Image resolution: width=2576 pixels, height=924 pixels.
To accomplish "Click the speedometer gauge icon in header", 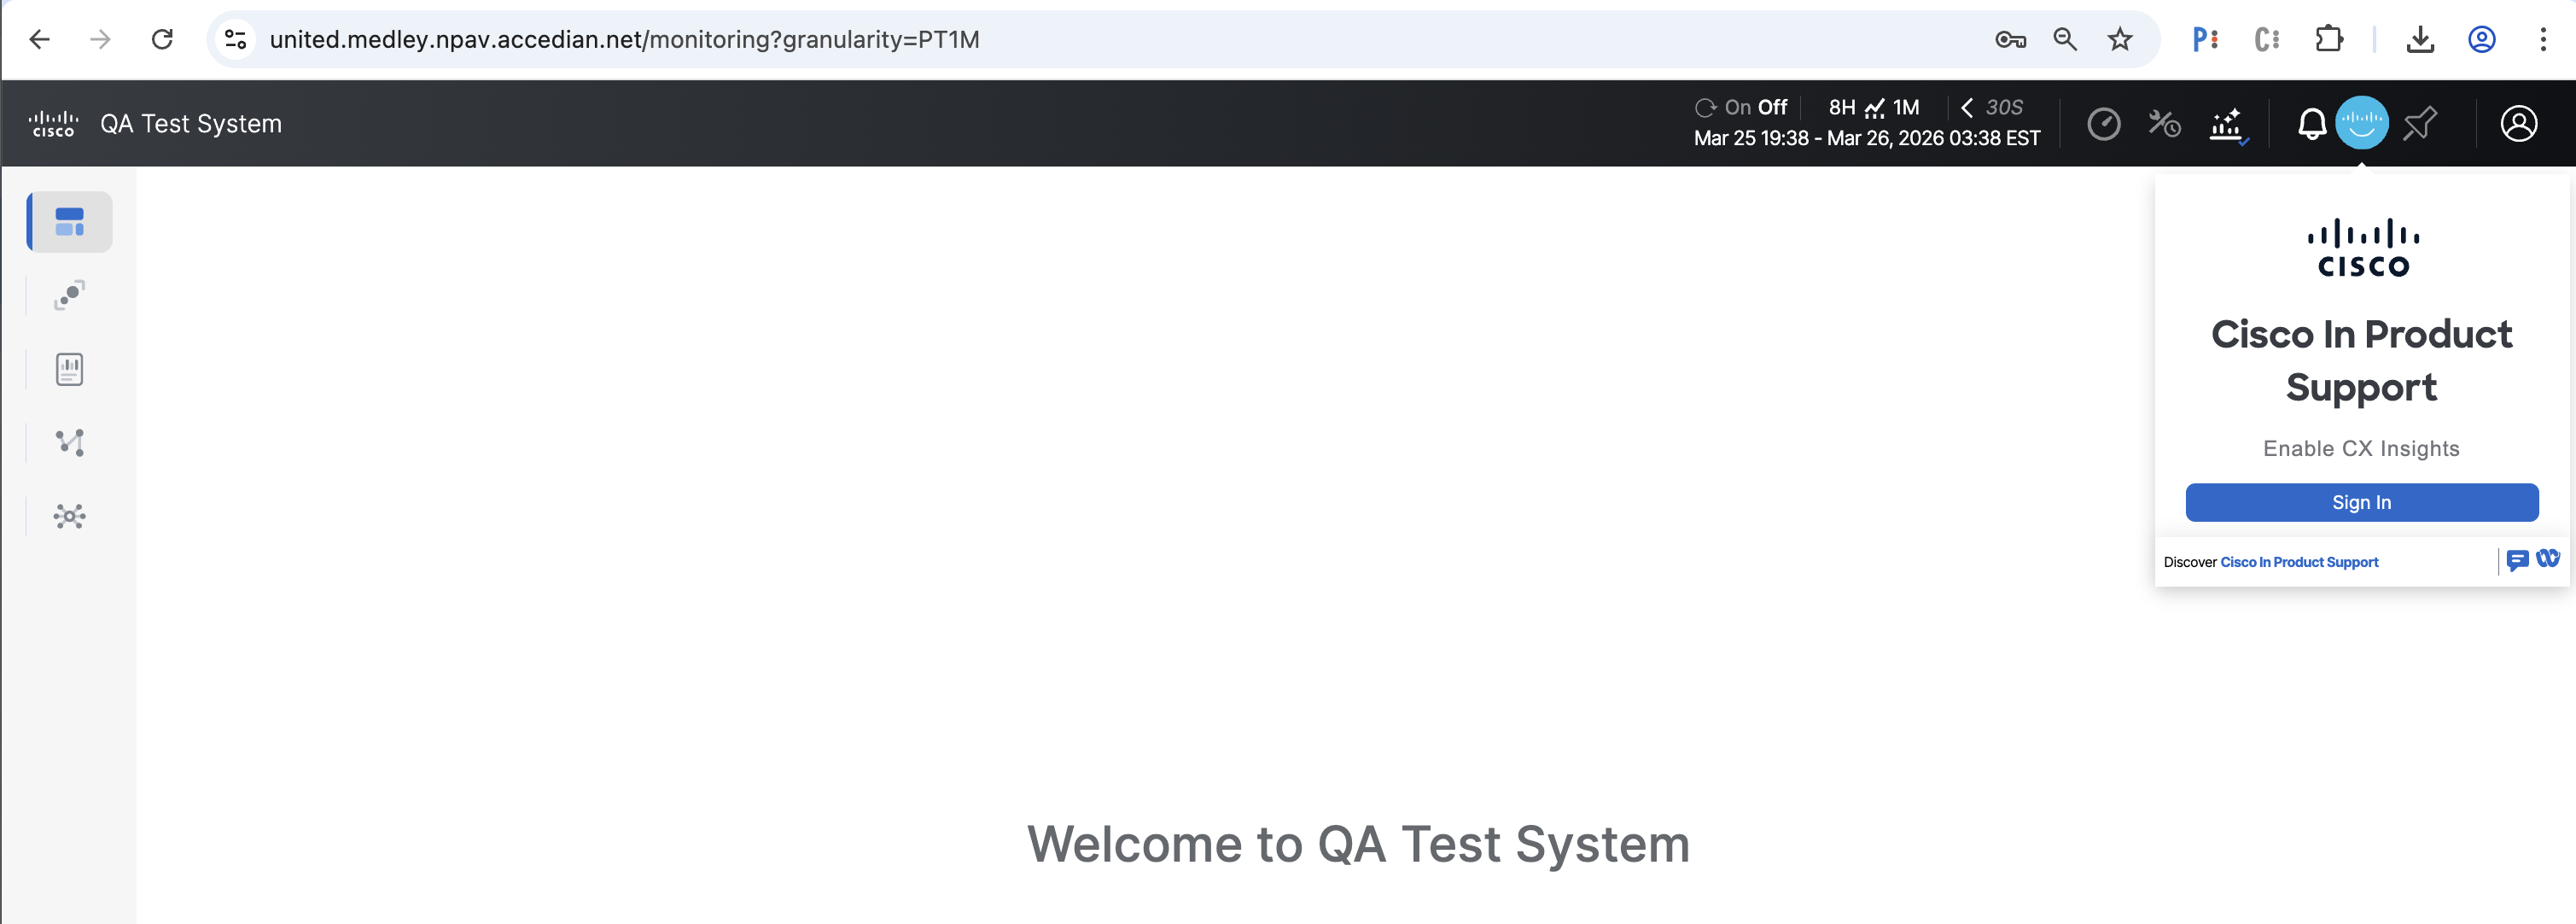I will pyautogui.click(x=2103, y=124).
